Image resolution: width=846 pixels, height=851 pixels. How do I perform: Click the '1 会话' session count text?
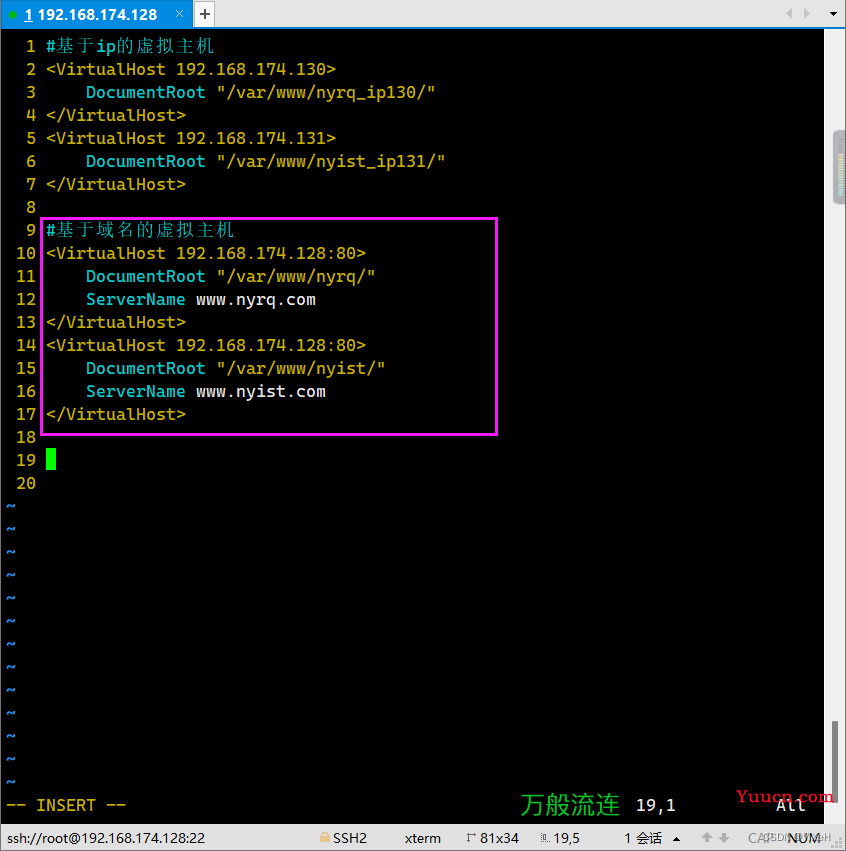pos(643,838)
